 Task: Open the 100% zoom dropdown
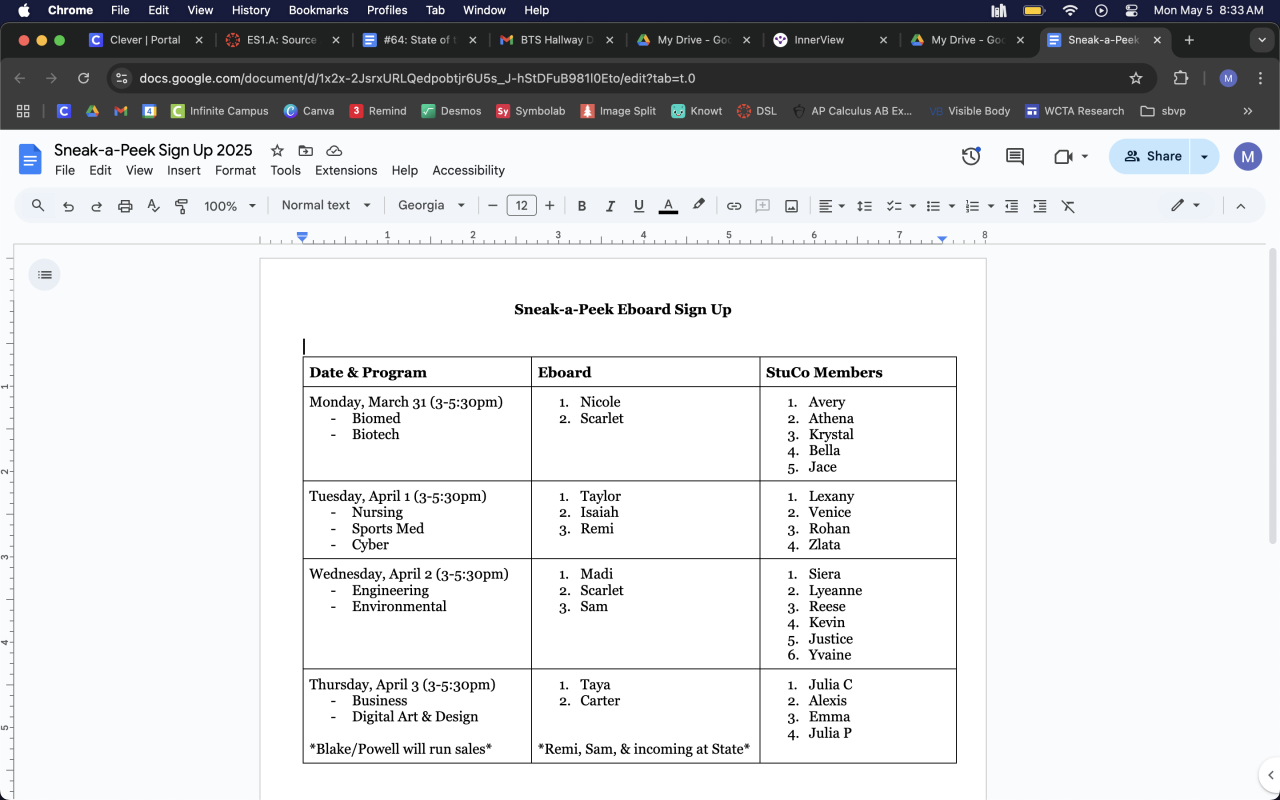tap(230, 206)
